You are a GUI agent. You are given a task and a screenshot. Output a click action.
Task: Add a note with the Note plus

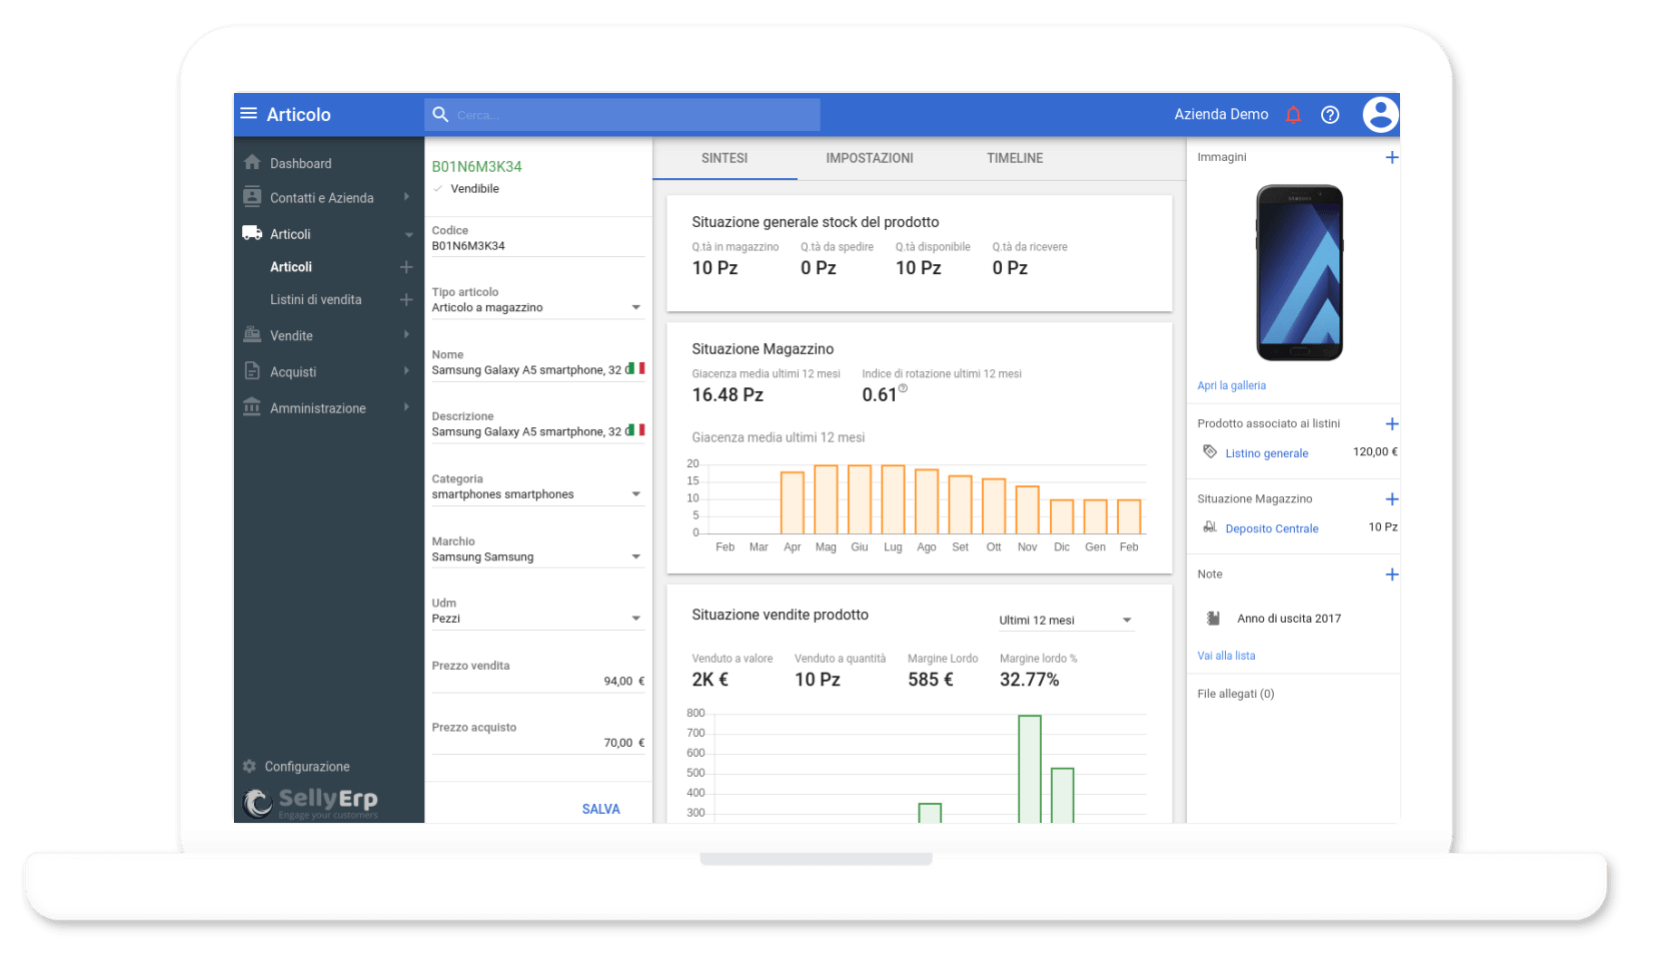click(x=1391, y=574)
